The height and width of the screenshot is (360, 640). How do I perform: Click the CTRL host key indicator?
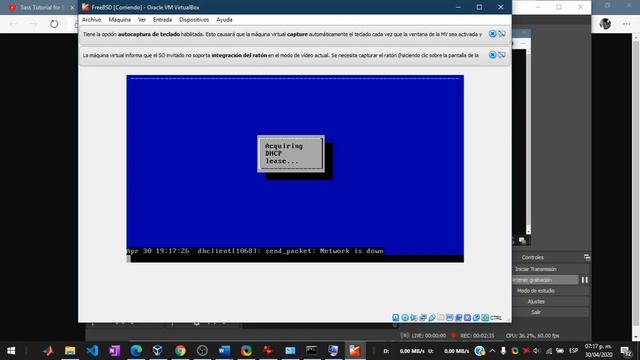point(496,318)
